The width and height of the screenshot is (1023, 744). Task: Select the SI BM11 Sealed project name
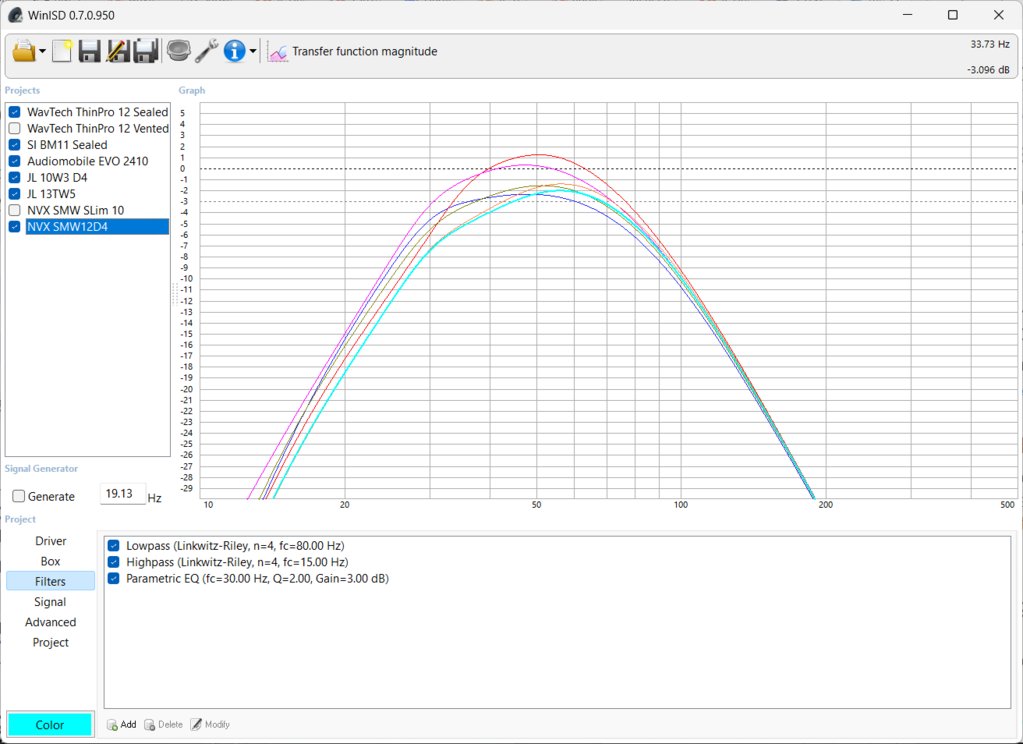[67, 145]
